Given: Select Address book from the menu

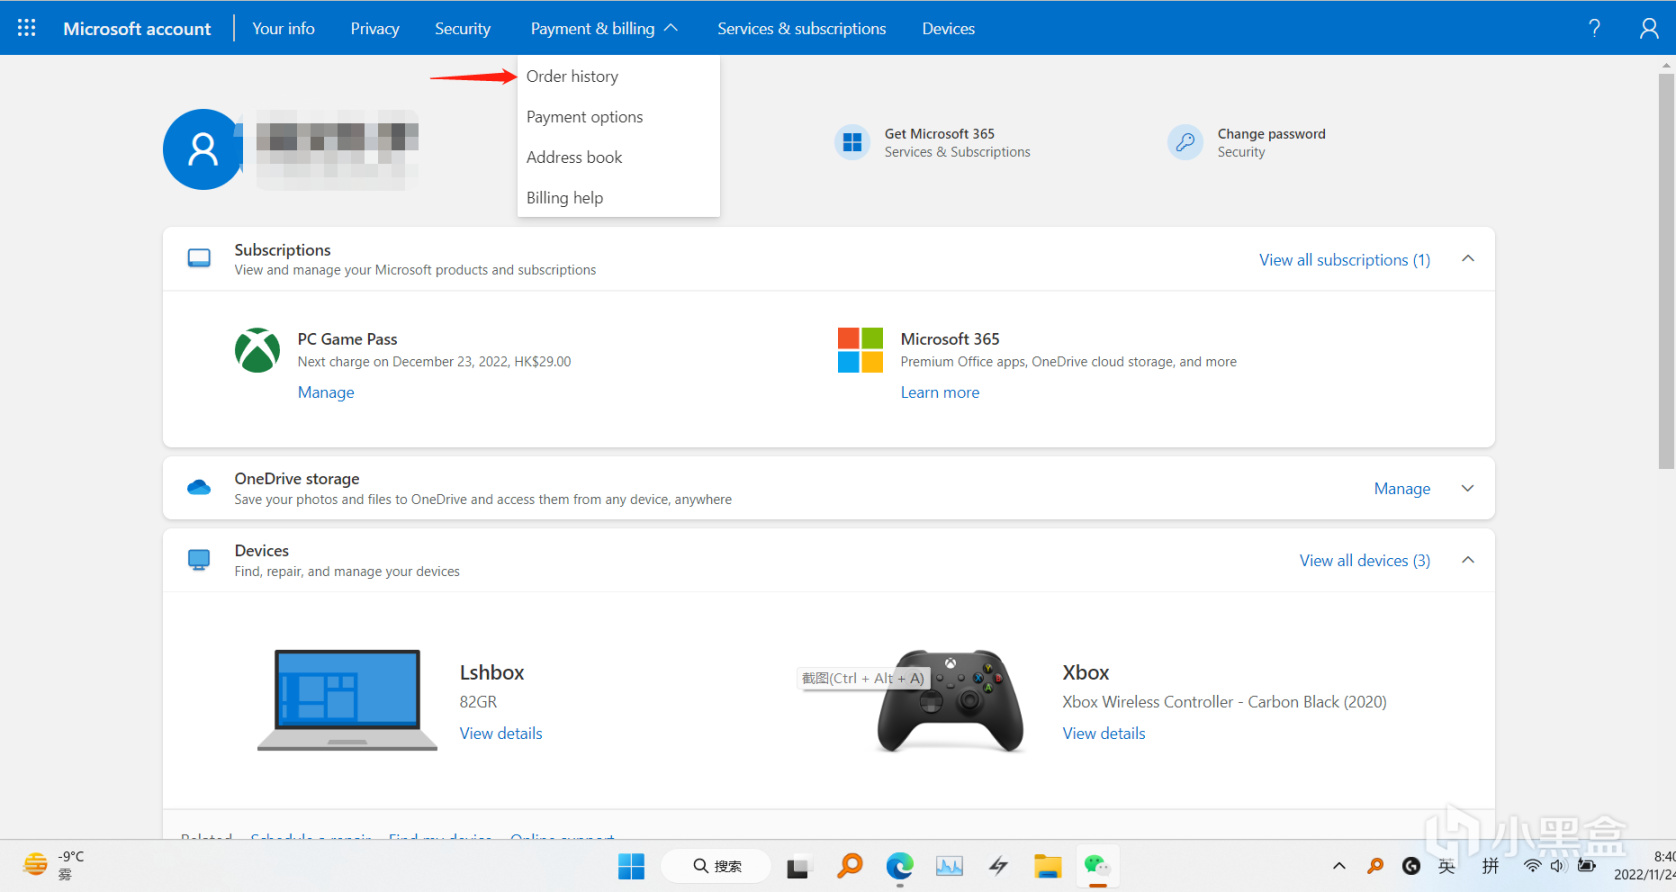Looking at the screenshot, I should 618,157.
